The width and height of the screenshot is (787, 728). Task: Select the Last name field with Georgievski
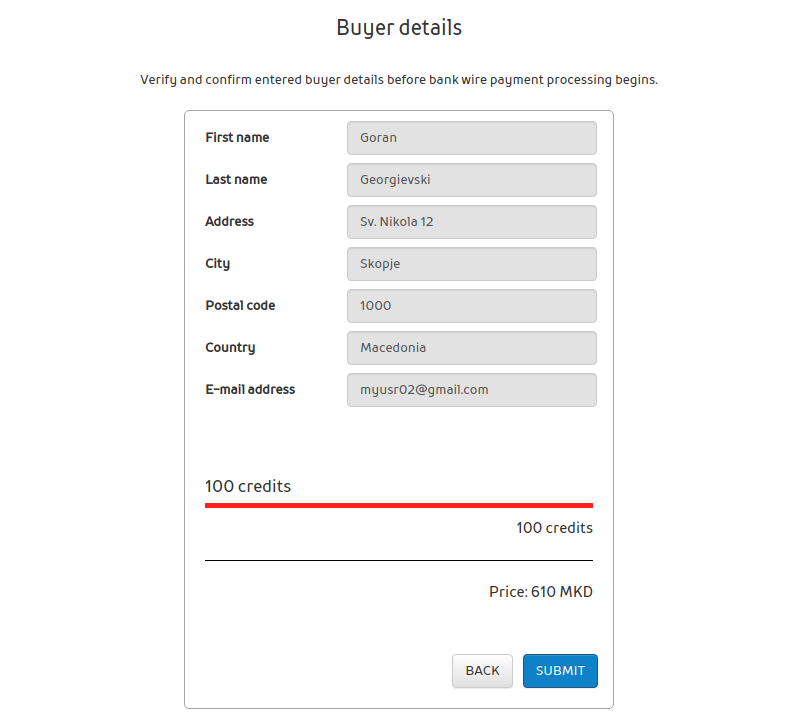coord(471,180)
